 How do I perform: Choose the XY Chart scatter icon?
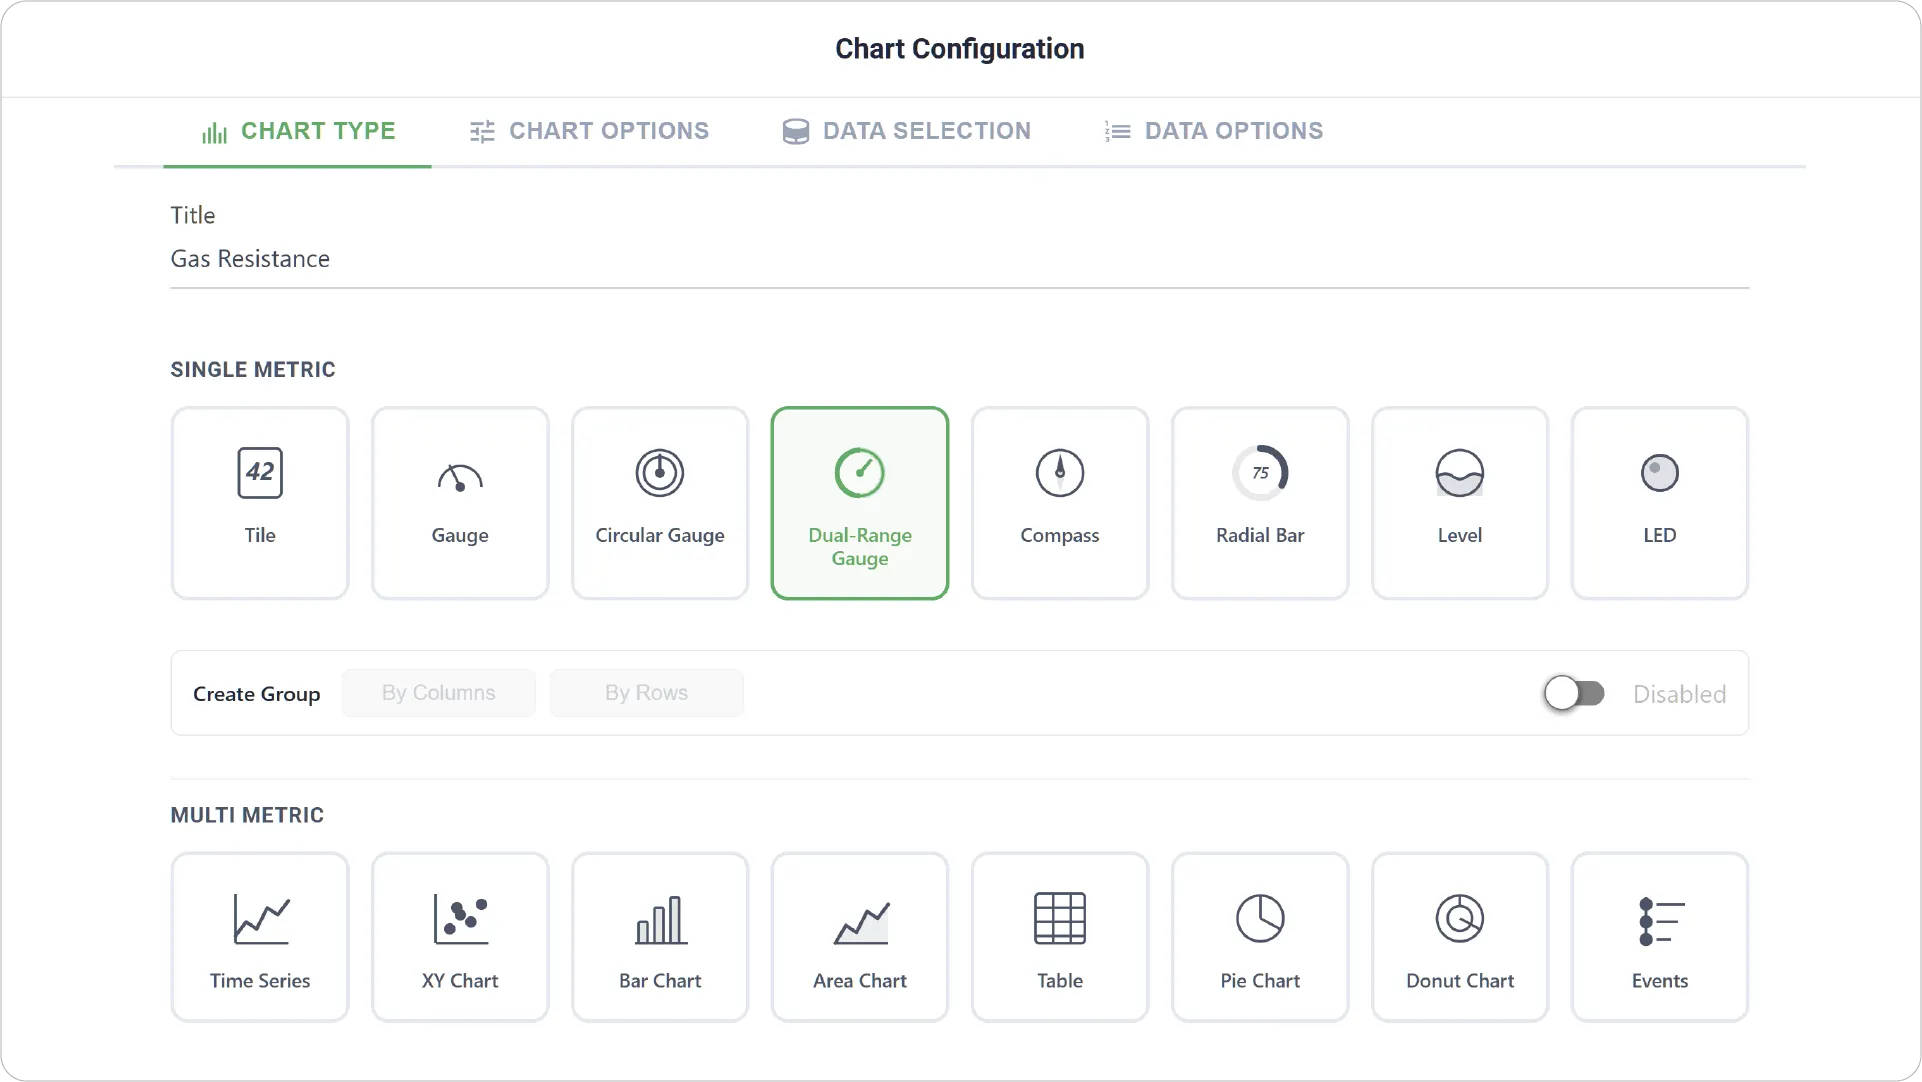[460, 919]
